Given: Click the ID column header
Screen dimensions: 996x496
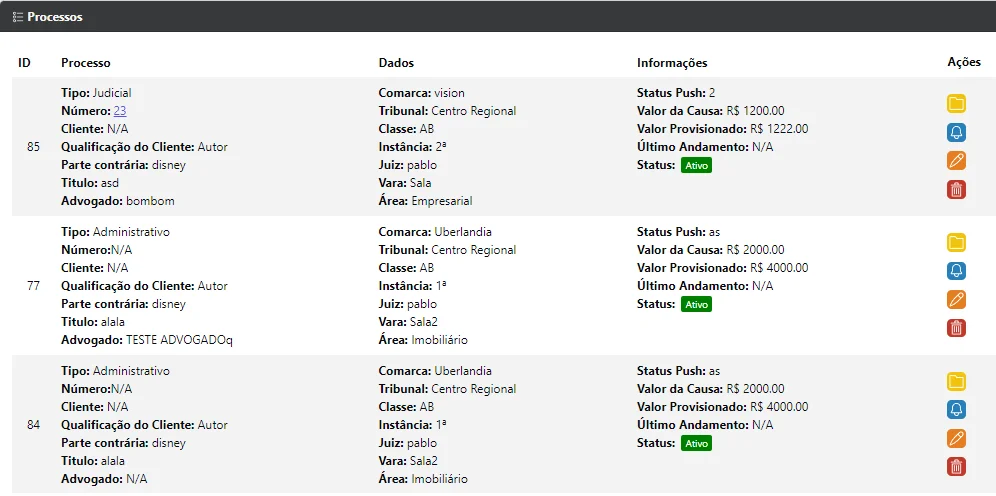Looking at the screenshot, I should tap(24, 63).
